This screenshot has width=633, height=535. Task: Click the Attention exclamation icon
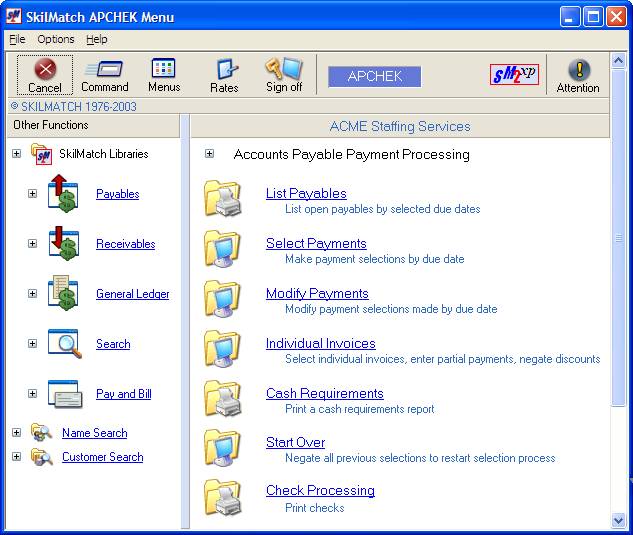[x=579, y=69]
